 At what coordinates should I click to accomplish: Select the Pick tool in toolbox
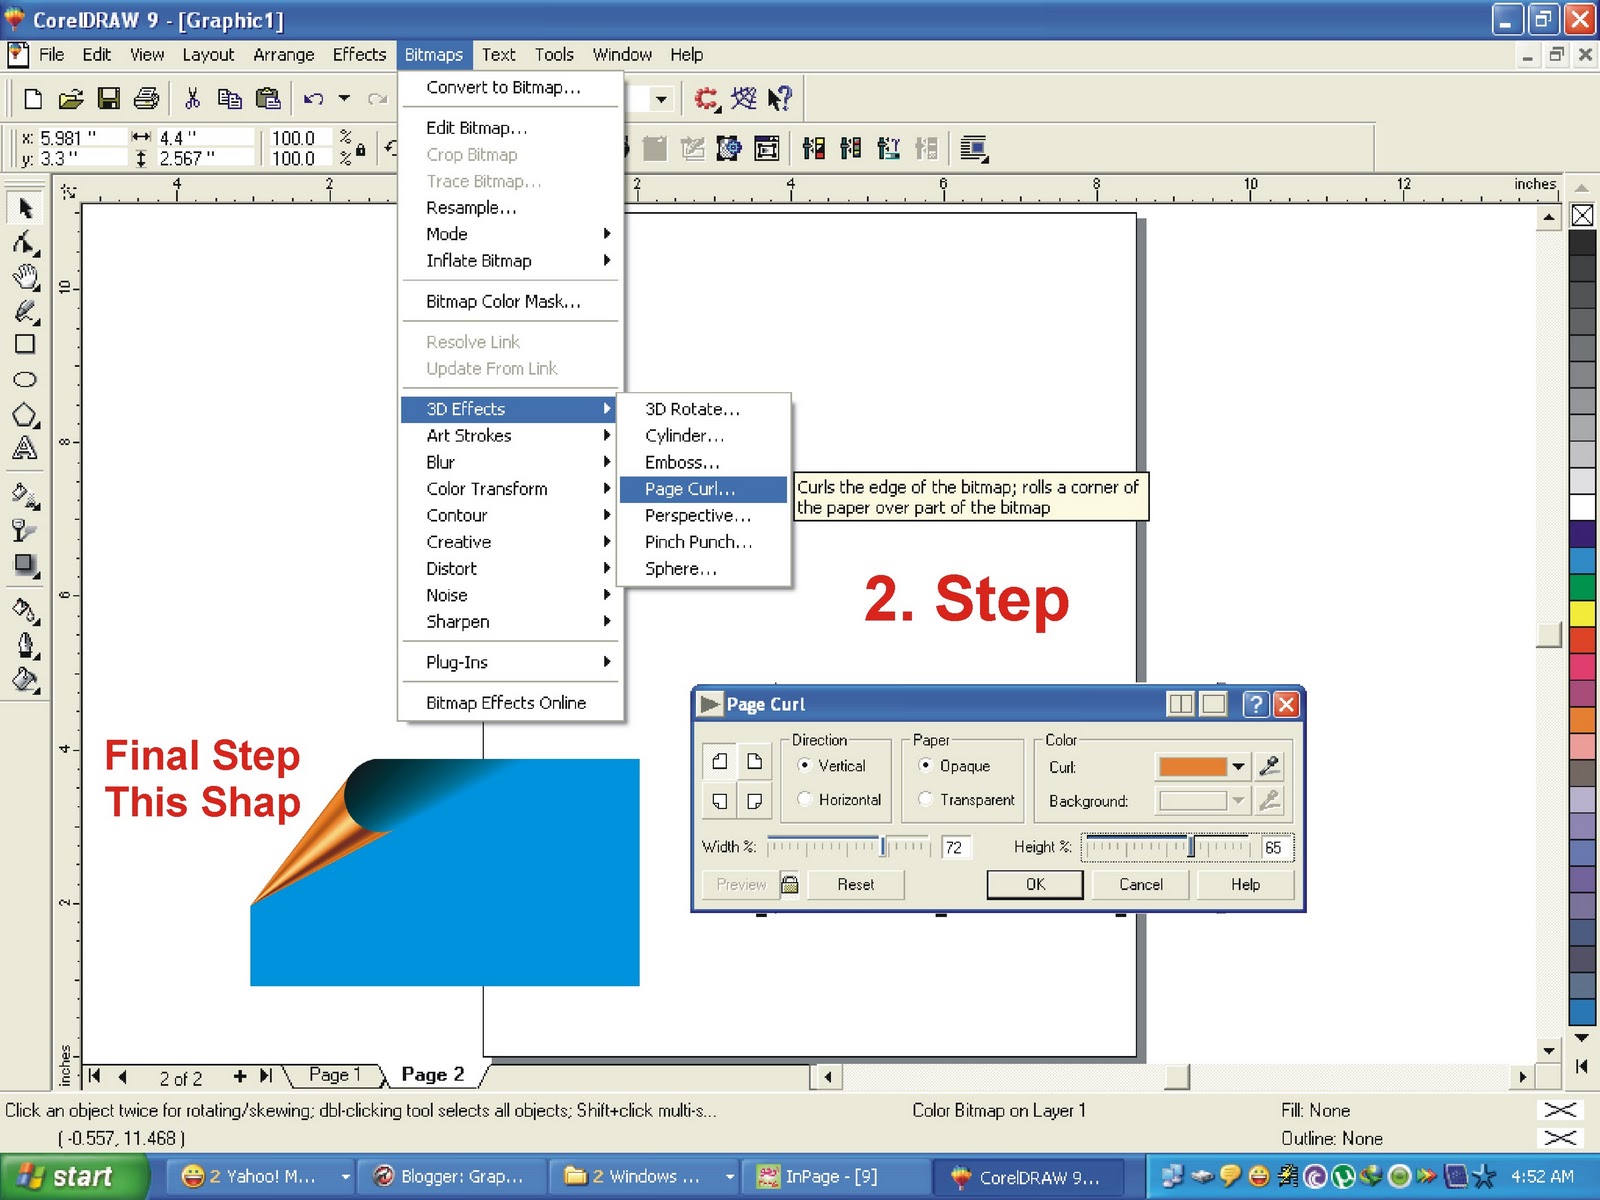click(25, 208)
